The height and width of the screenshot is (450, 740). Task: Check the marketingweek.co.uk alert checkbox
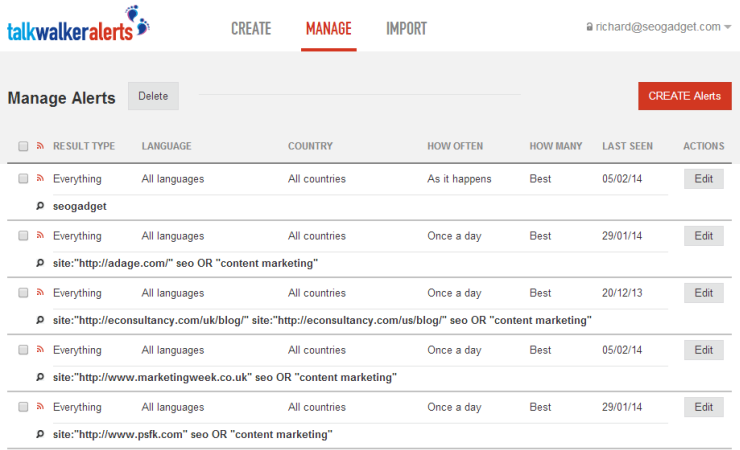[23, 350]
